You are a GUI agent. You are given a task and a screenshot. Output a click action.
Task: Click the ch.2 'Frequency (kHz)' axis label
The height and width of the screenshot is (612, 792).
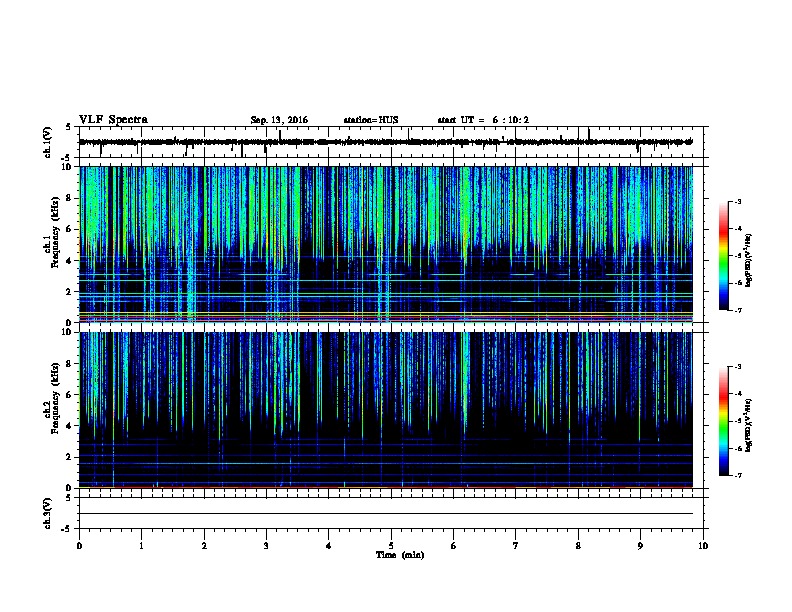55,398
